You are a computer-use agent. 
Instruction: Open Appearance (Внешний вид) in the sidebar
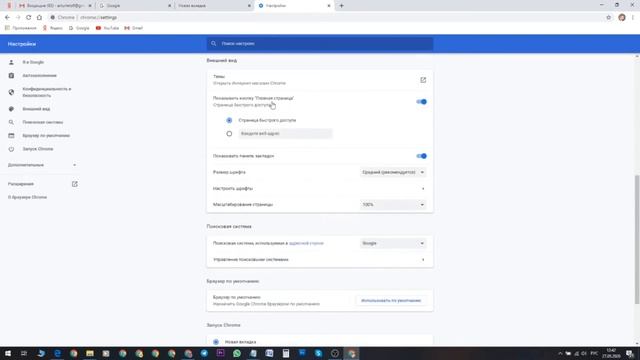36,109
